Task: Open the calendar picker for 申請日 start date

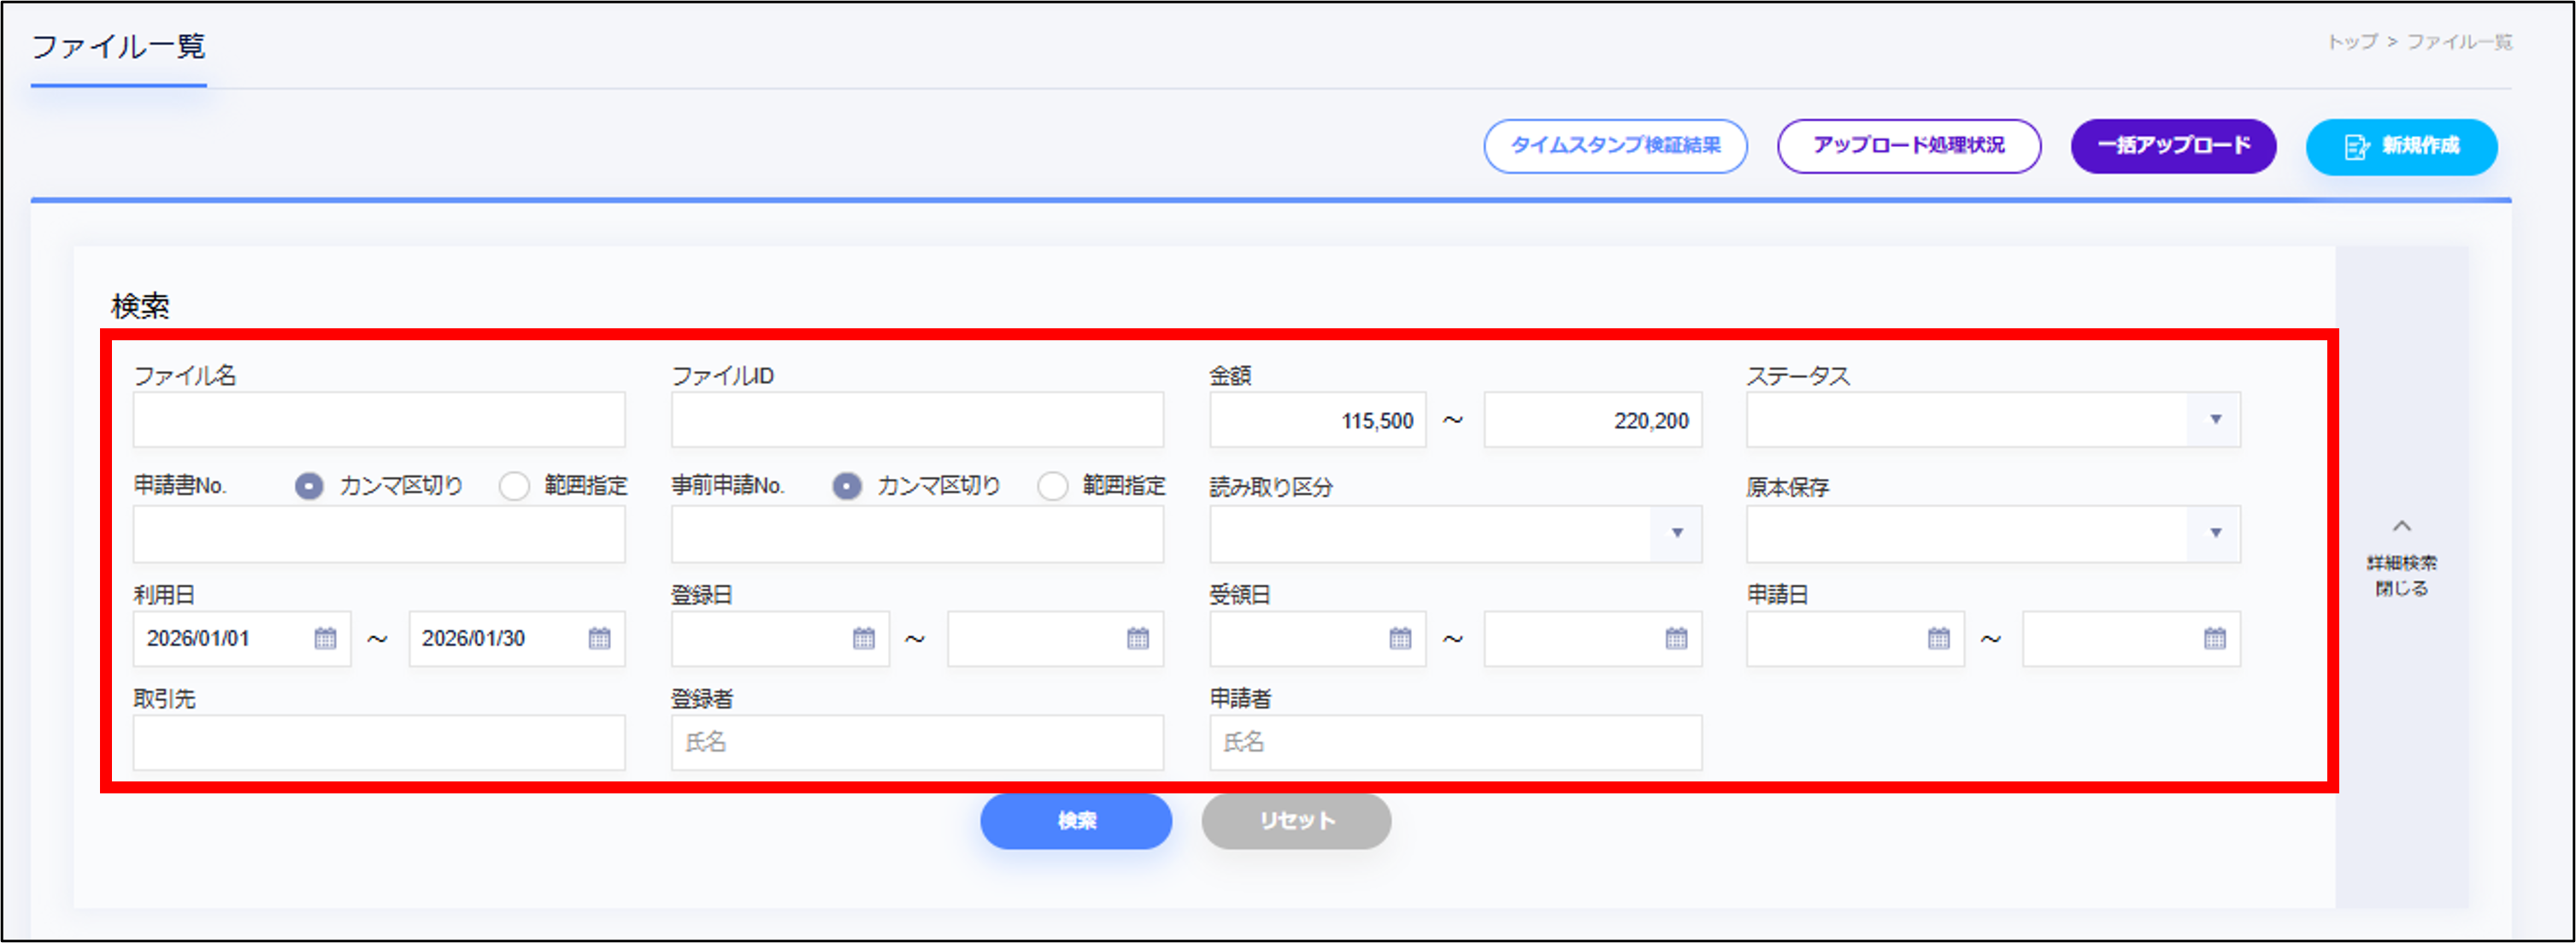Action: pos(1939,638)
